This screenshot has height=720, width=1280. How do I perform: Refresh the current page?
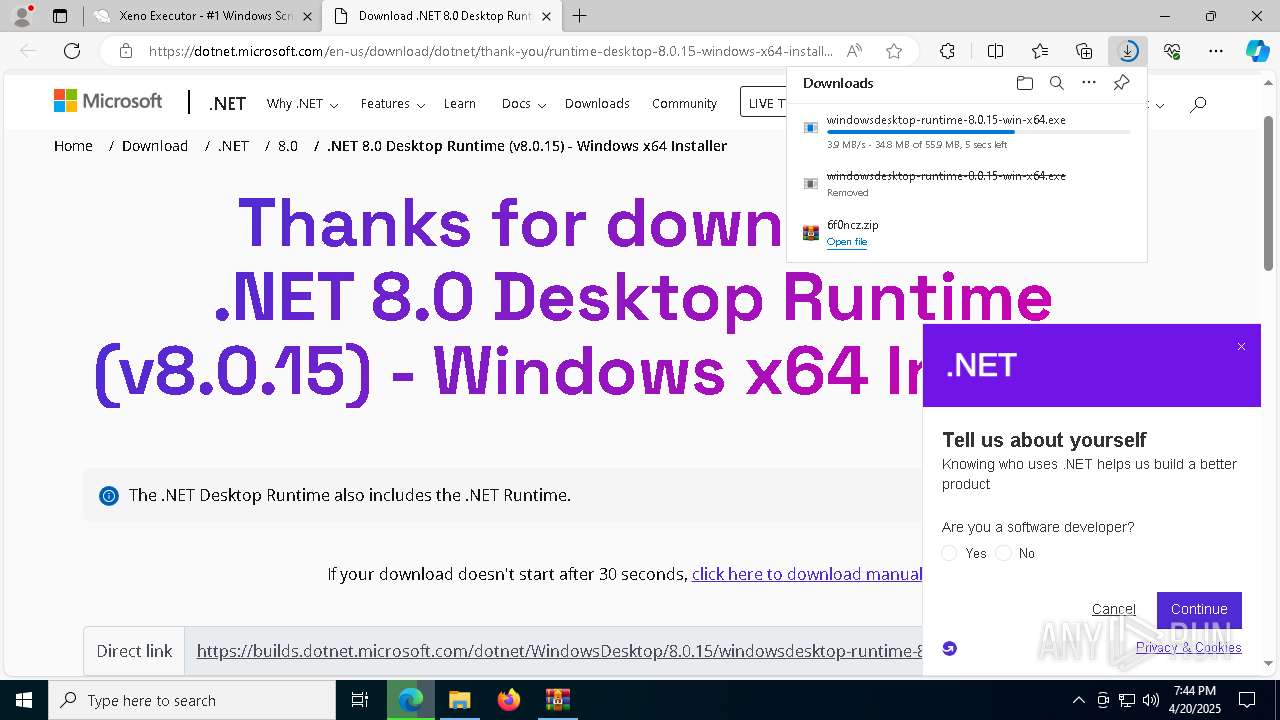[x=72, y=51]
